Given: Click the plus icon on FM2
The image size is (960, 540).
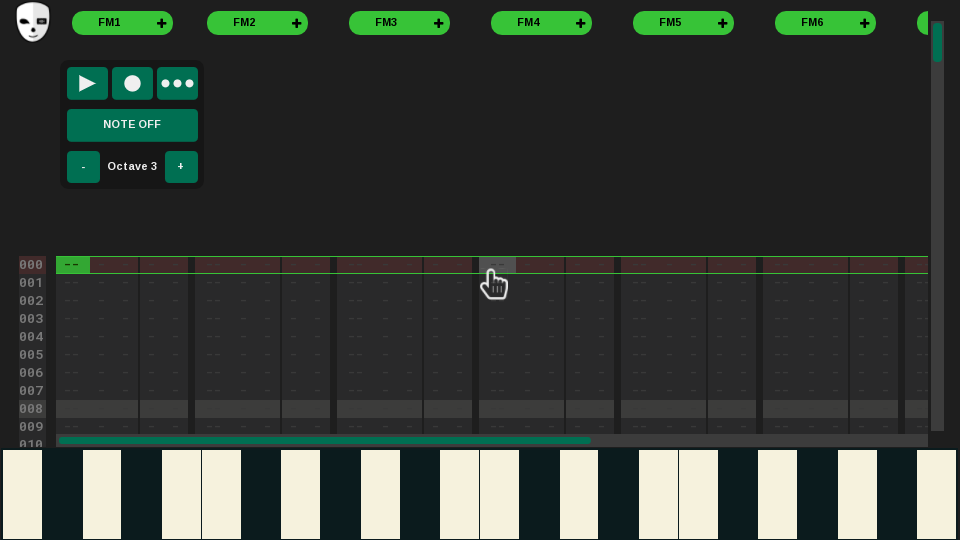Looking at the screenshot, I should 296,23.
